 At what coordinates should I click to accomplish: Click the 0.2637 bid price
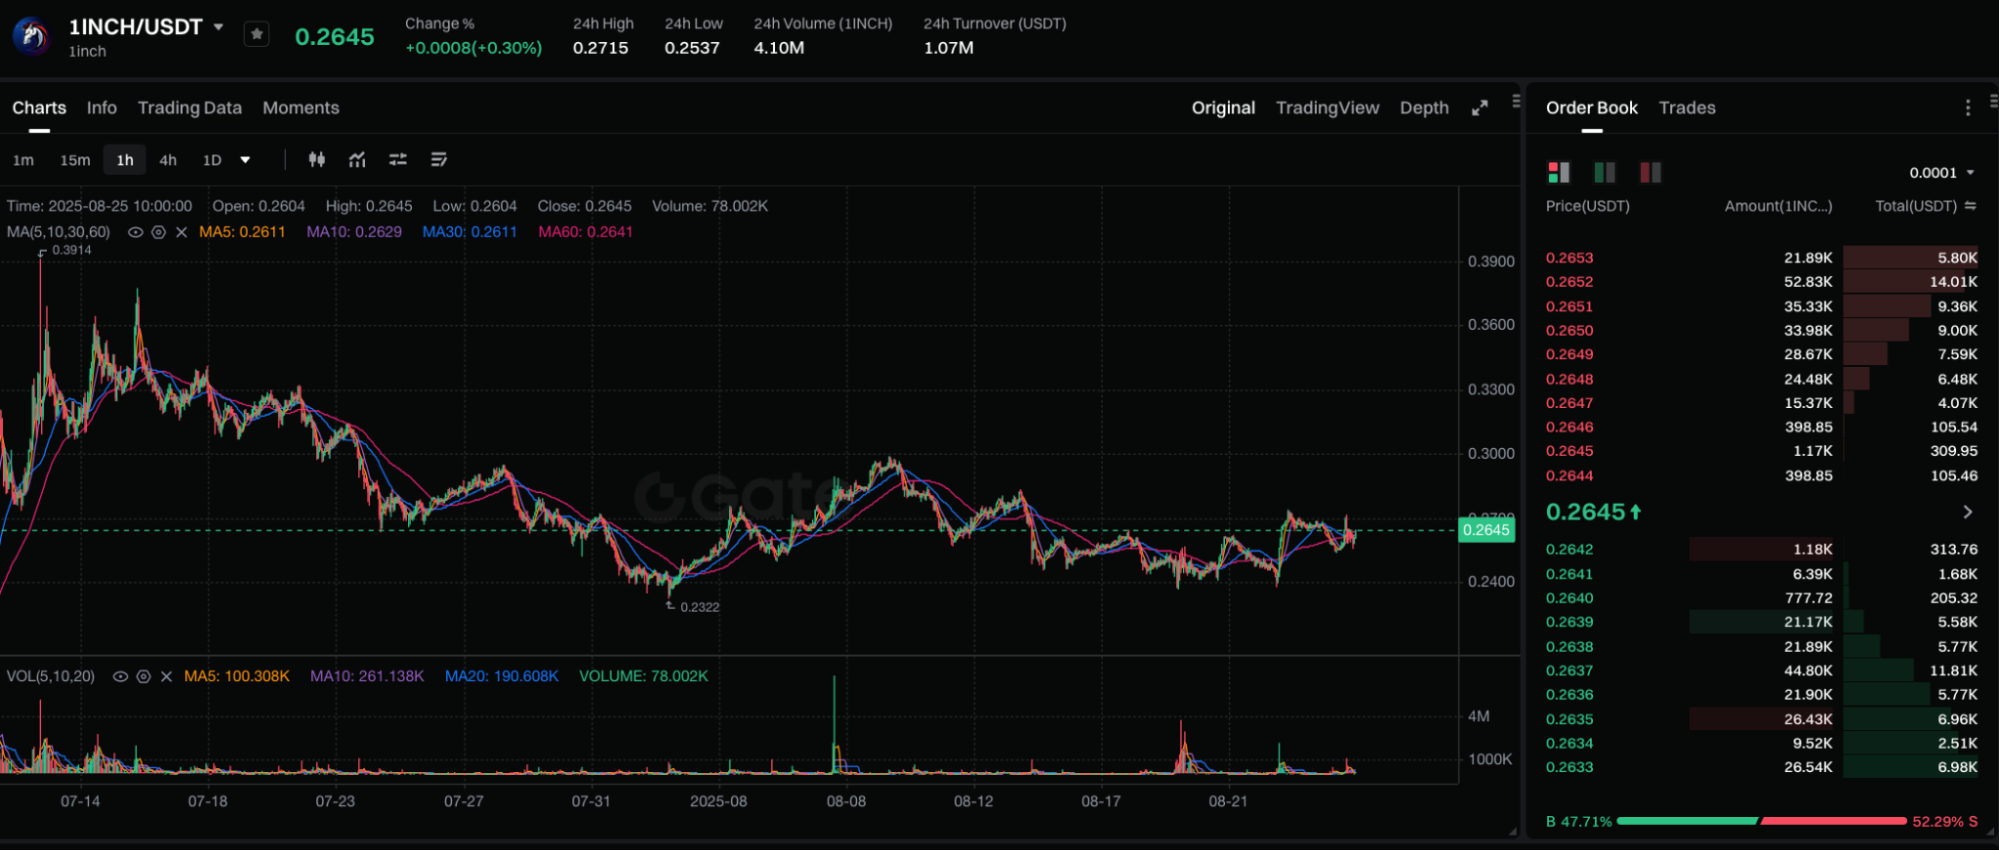pyautogui.click(x=1569, y=671)
